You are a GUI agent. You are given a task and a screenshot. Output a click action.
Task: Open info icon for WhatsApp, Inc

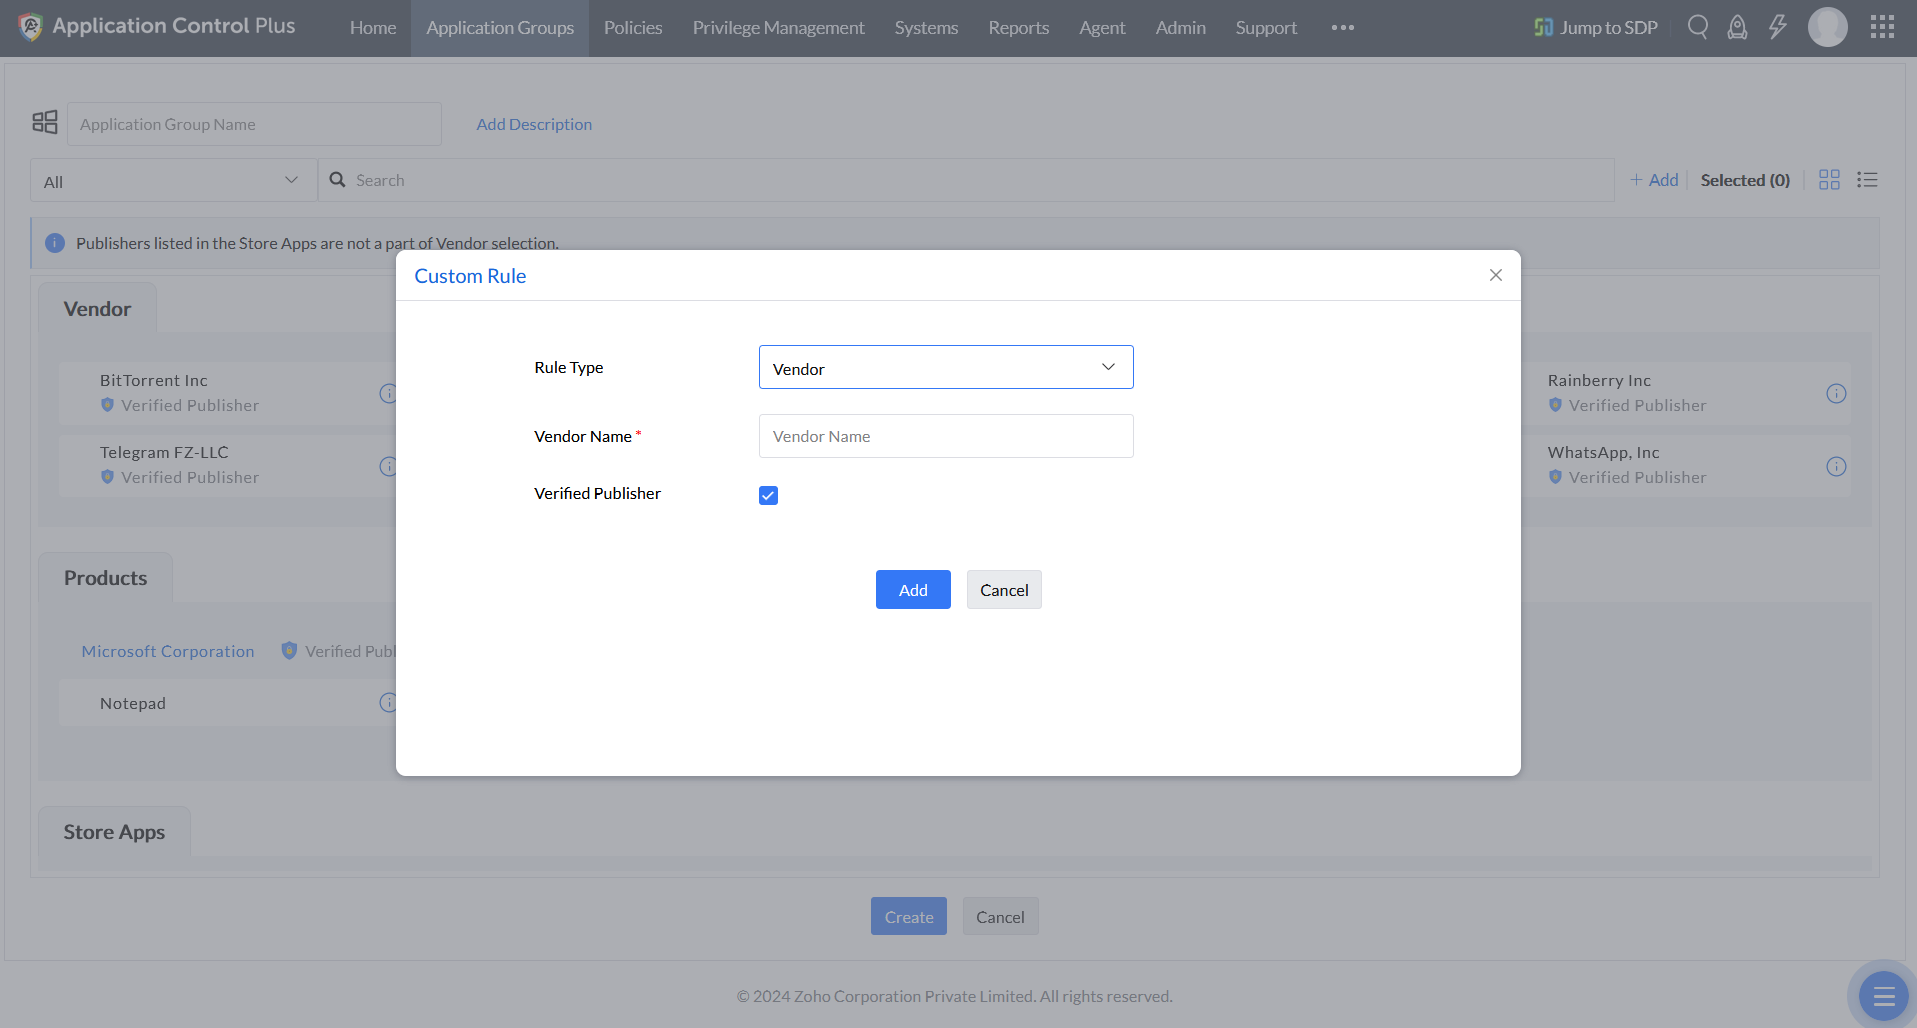click(x=1836, y=466)
